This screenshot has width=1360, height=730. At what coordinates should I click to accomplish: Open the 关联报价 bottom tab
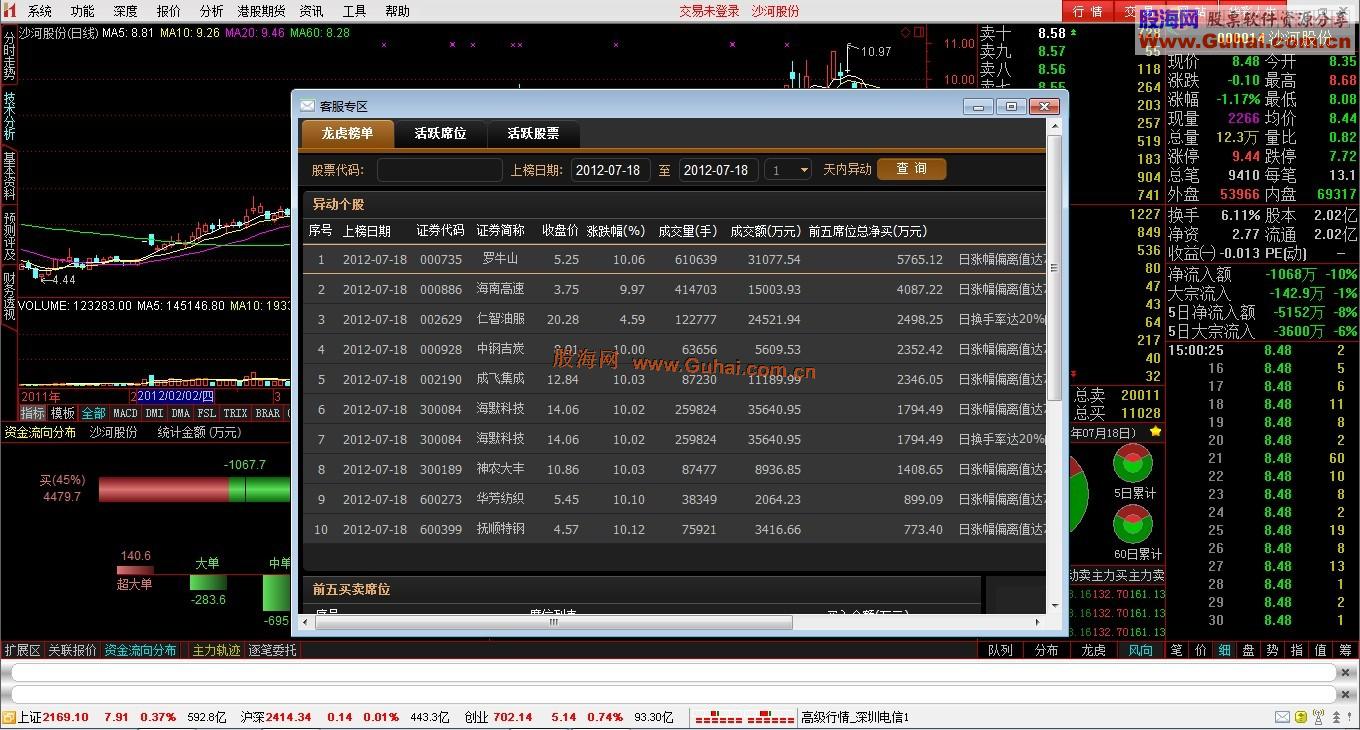tap(72, 650)
